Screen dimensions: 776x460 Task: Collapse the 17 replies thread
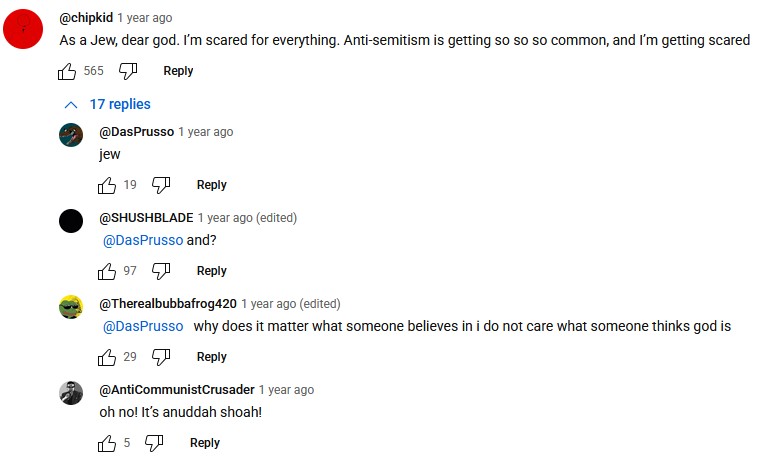tap(107, 104)
